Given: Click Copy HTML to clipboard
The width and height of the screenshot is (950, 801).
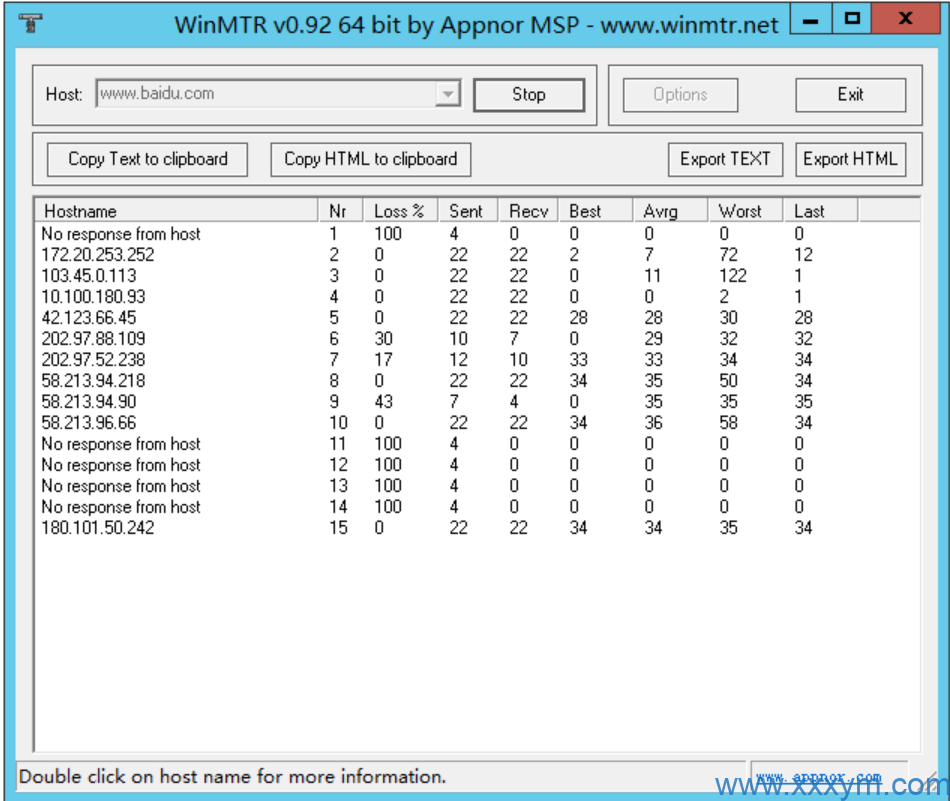Looking at the screenshot, I should point(370,159).
